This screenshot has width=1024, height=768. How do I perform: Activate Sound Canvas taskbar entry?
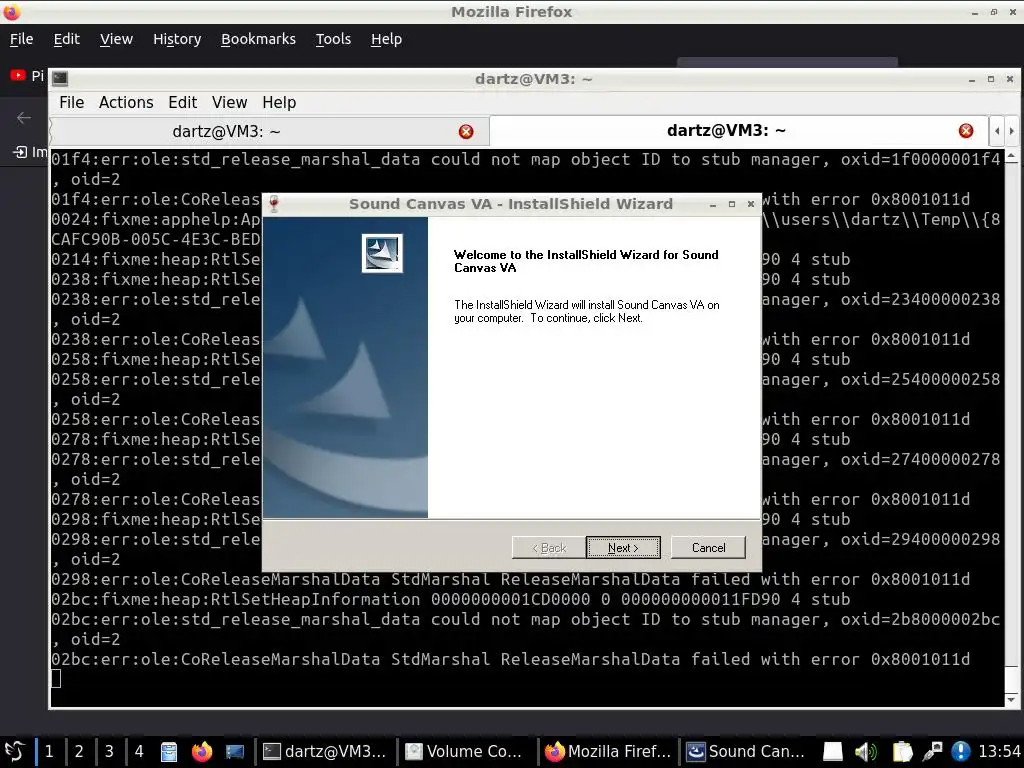746,752
